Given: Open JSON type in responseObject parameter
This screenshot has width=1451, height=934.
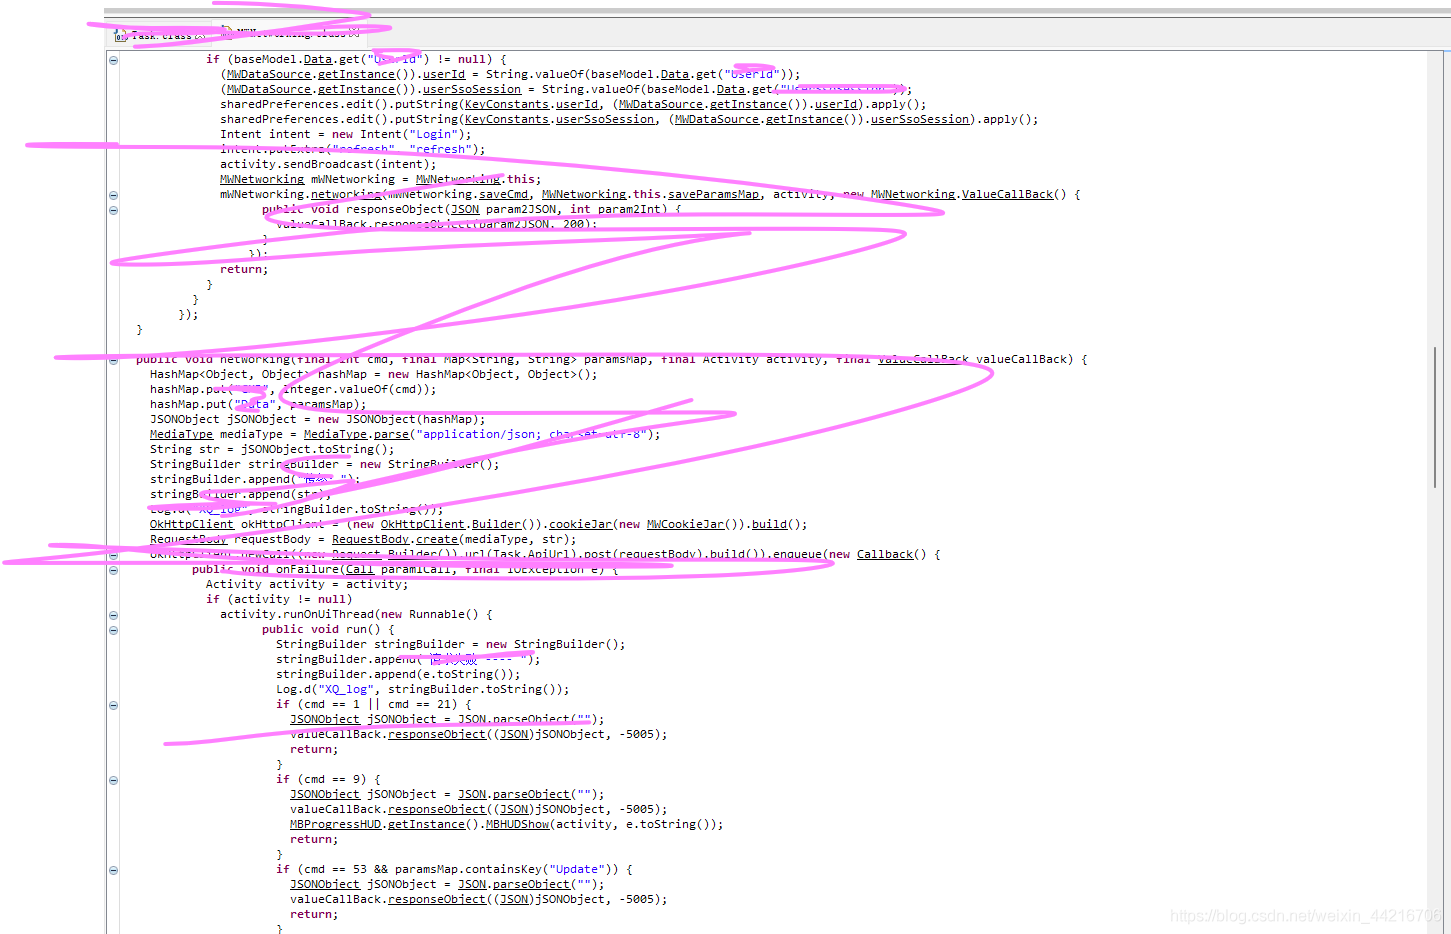Looking at the screenshot, I should 465,209.
